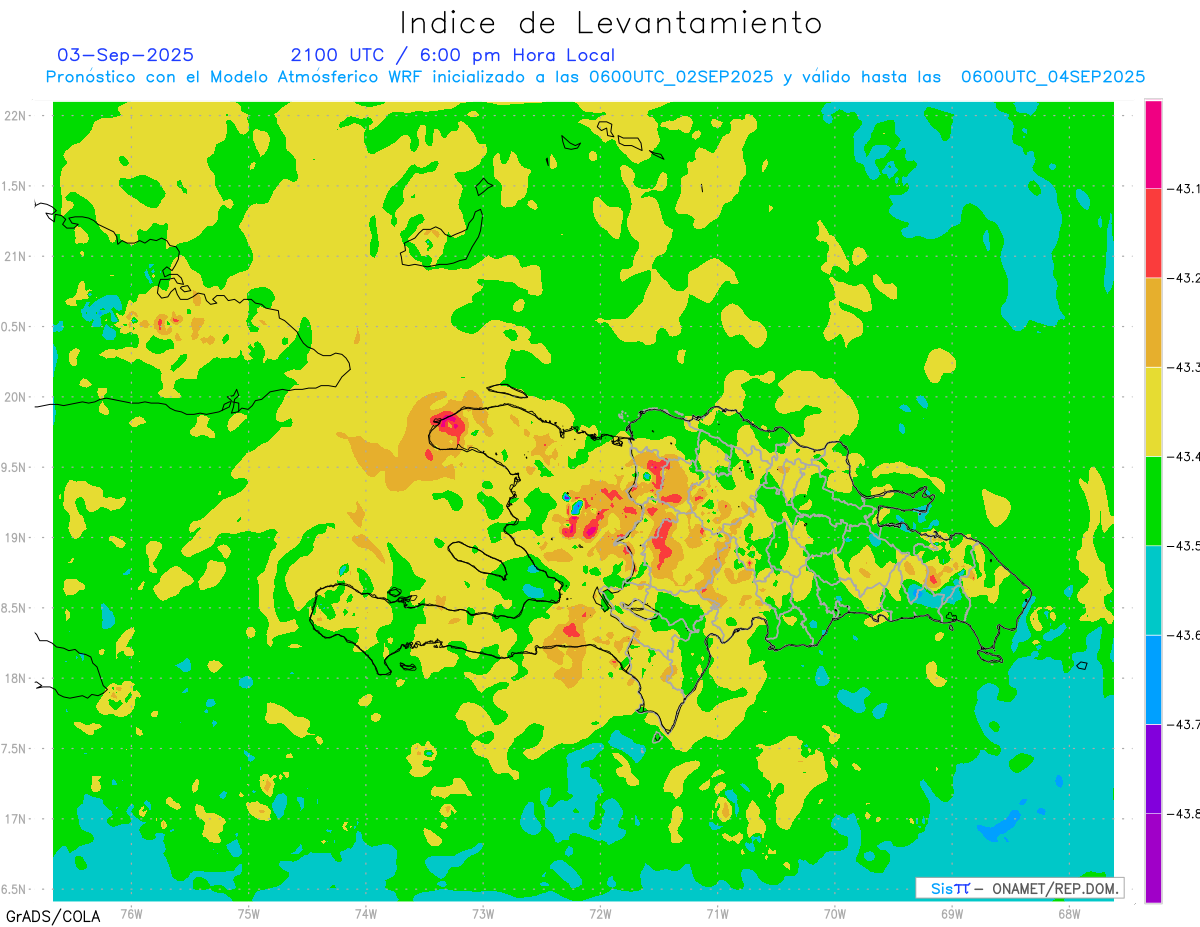Pick the orange colorbar segment
This screenshot has height=927, width=1200.
1153,322
